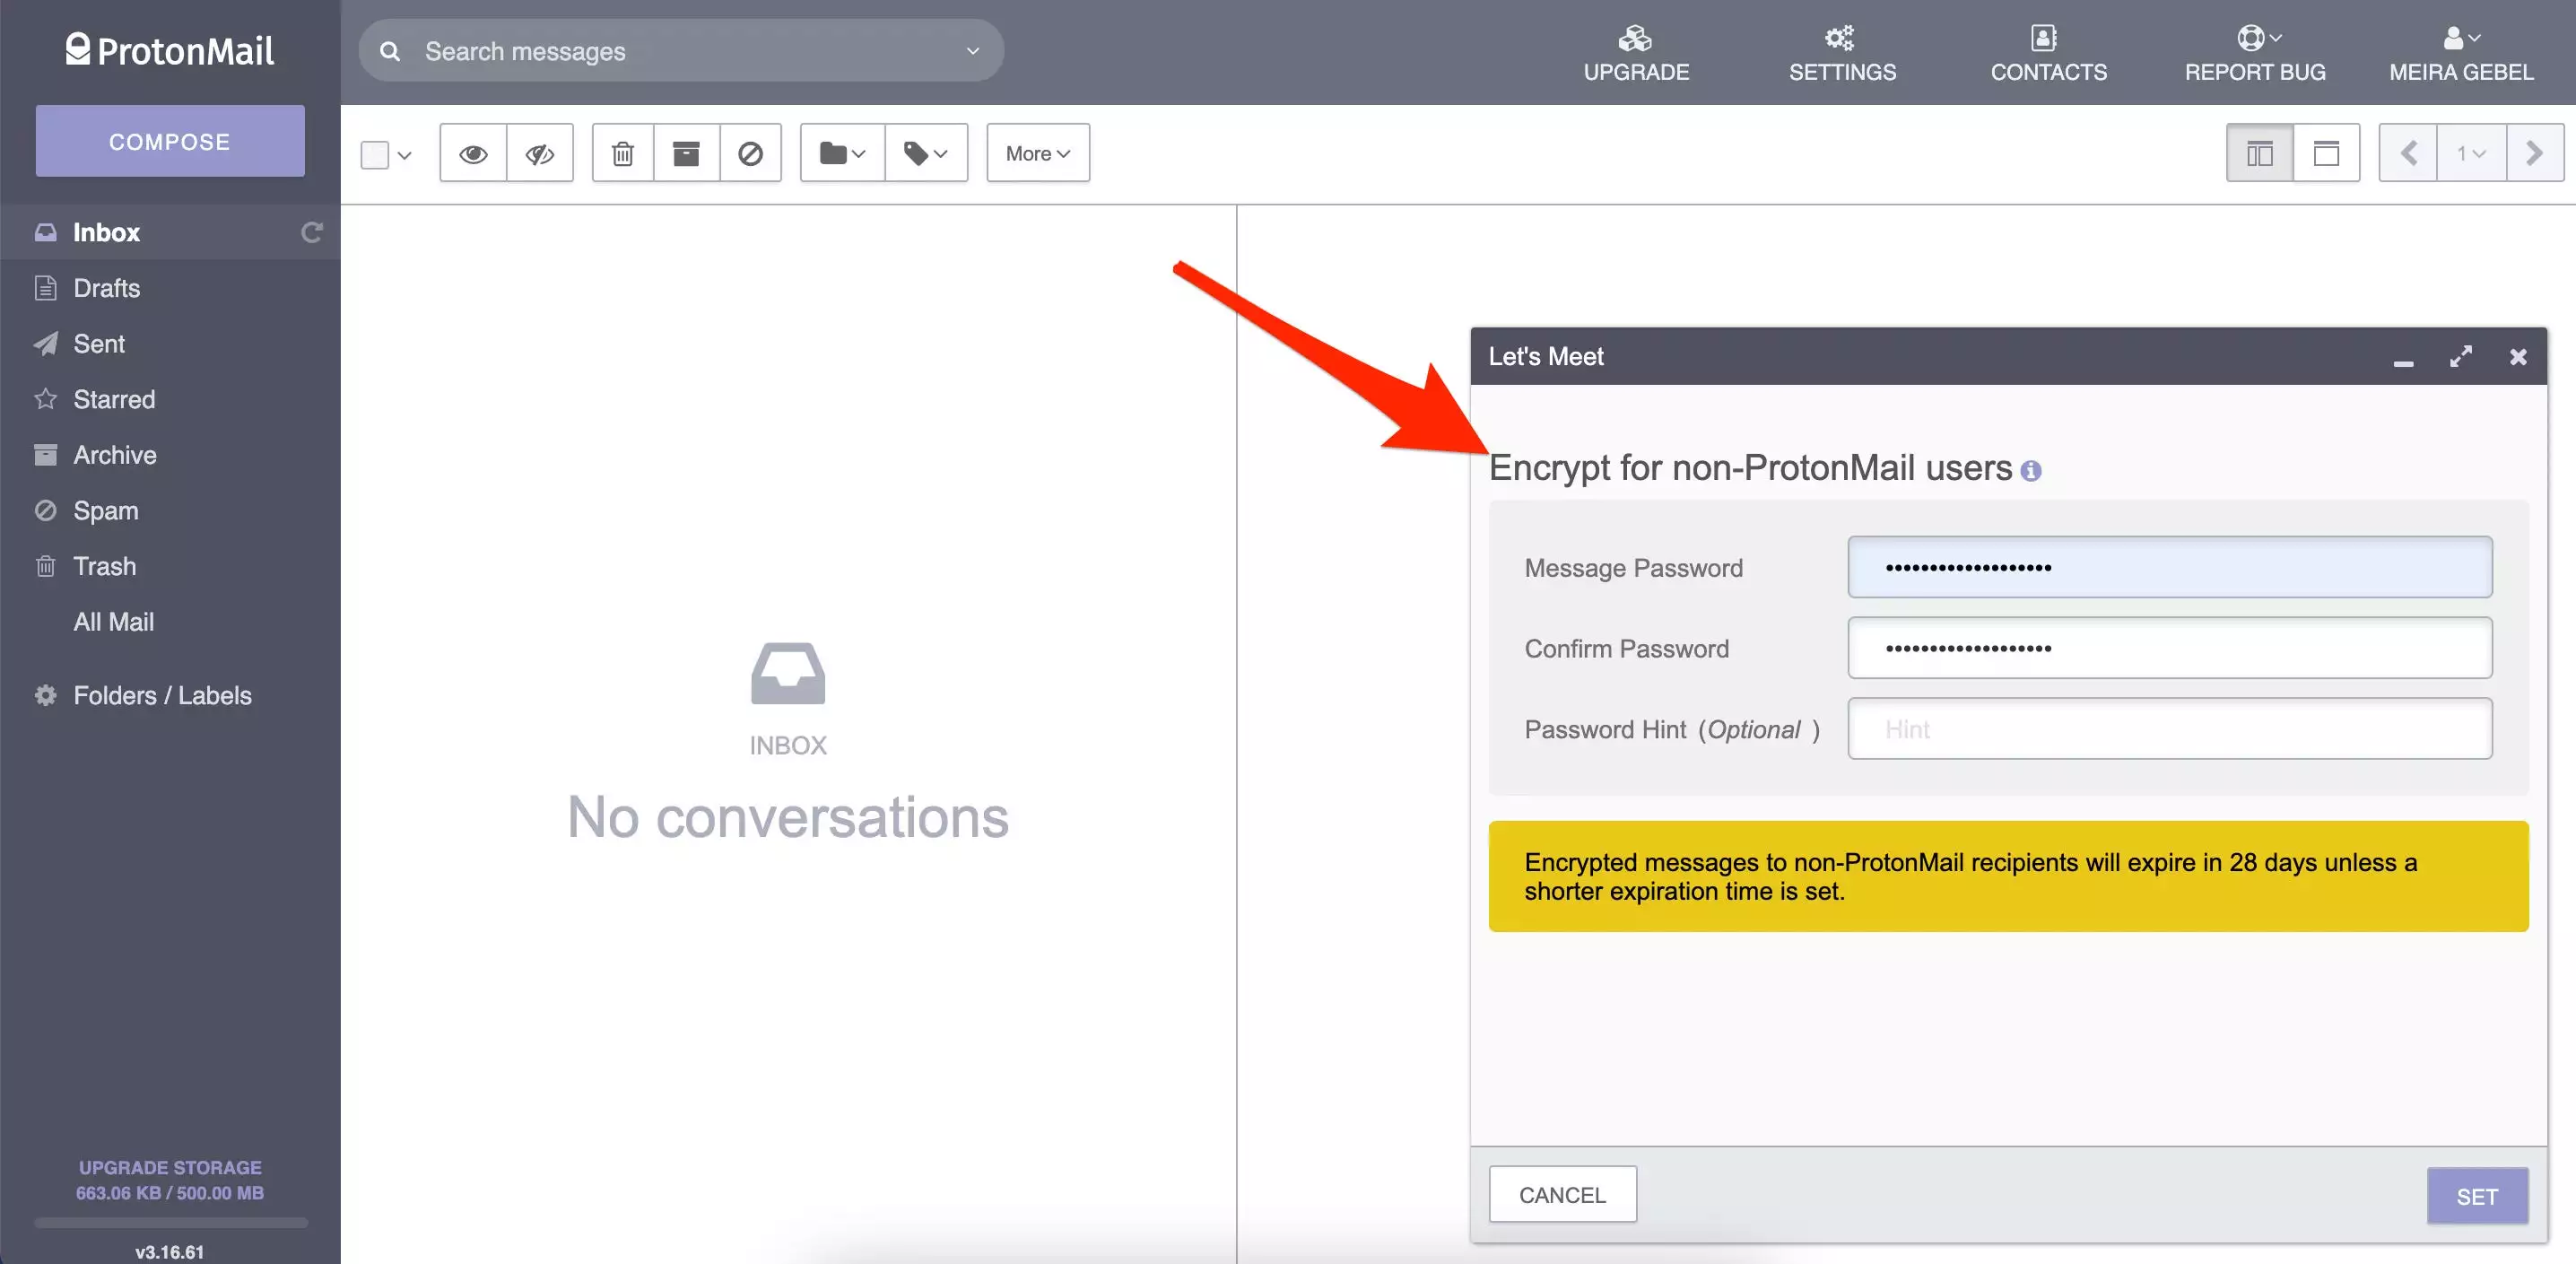Screen dimensions: 2576x1264
Task: Mark selected messages as read (eye icon)
Action: point(473,153)
